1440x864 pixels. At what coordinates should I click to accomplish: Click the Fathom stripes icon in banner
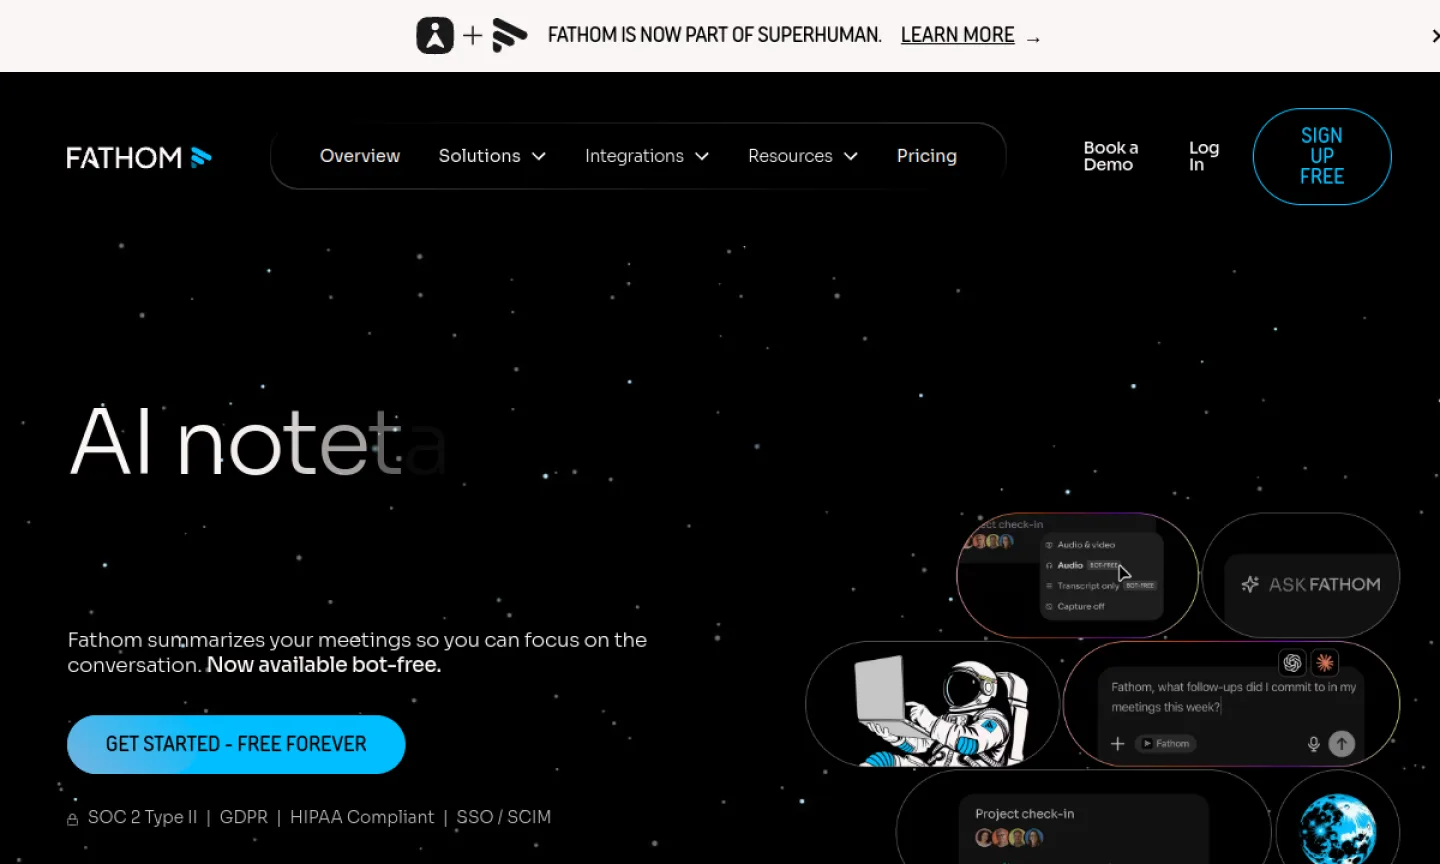(x=509, y=35)
